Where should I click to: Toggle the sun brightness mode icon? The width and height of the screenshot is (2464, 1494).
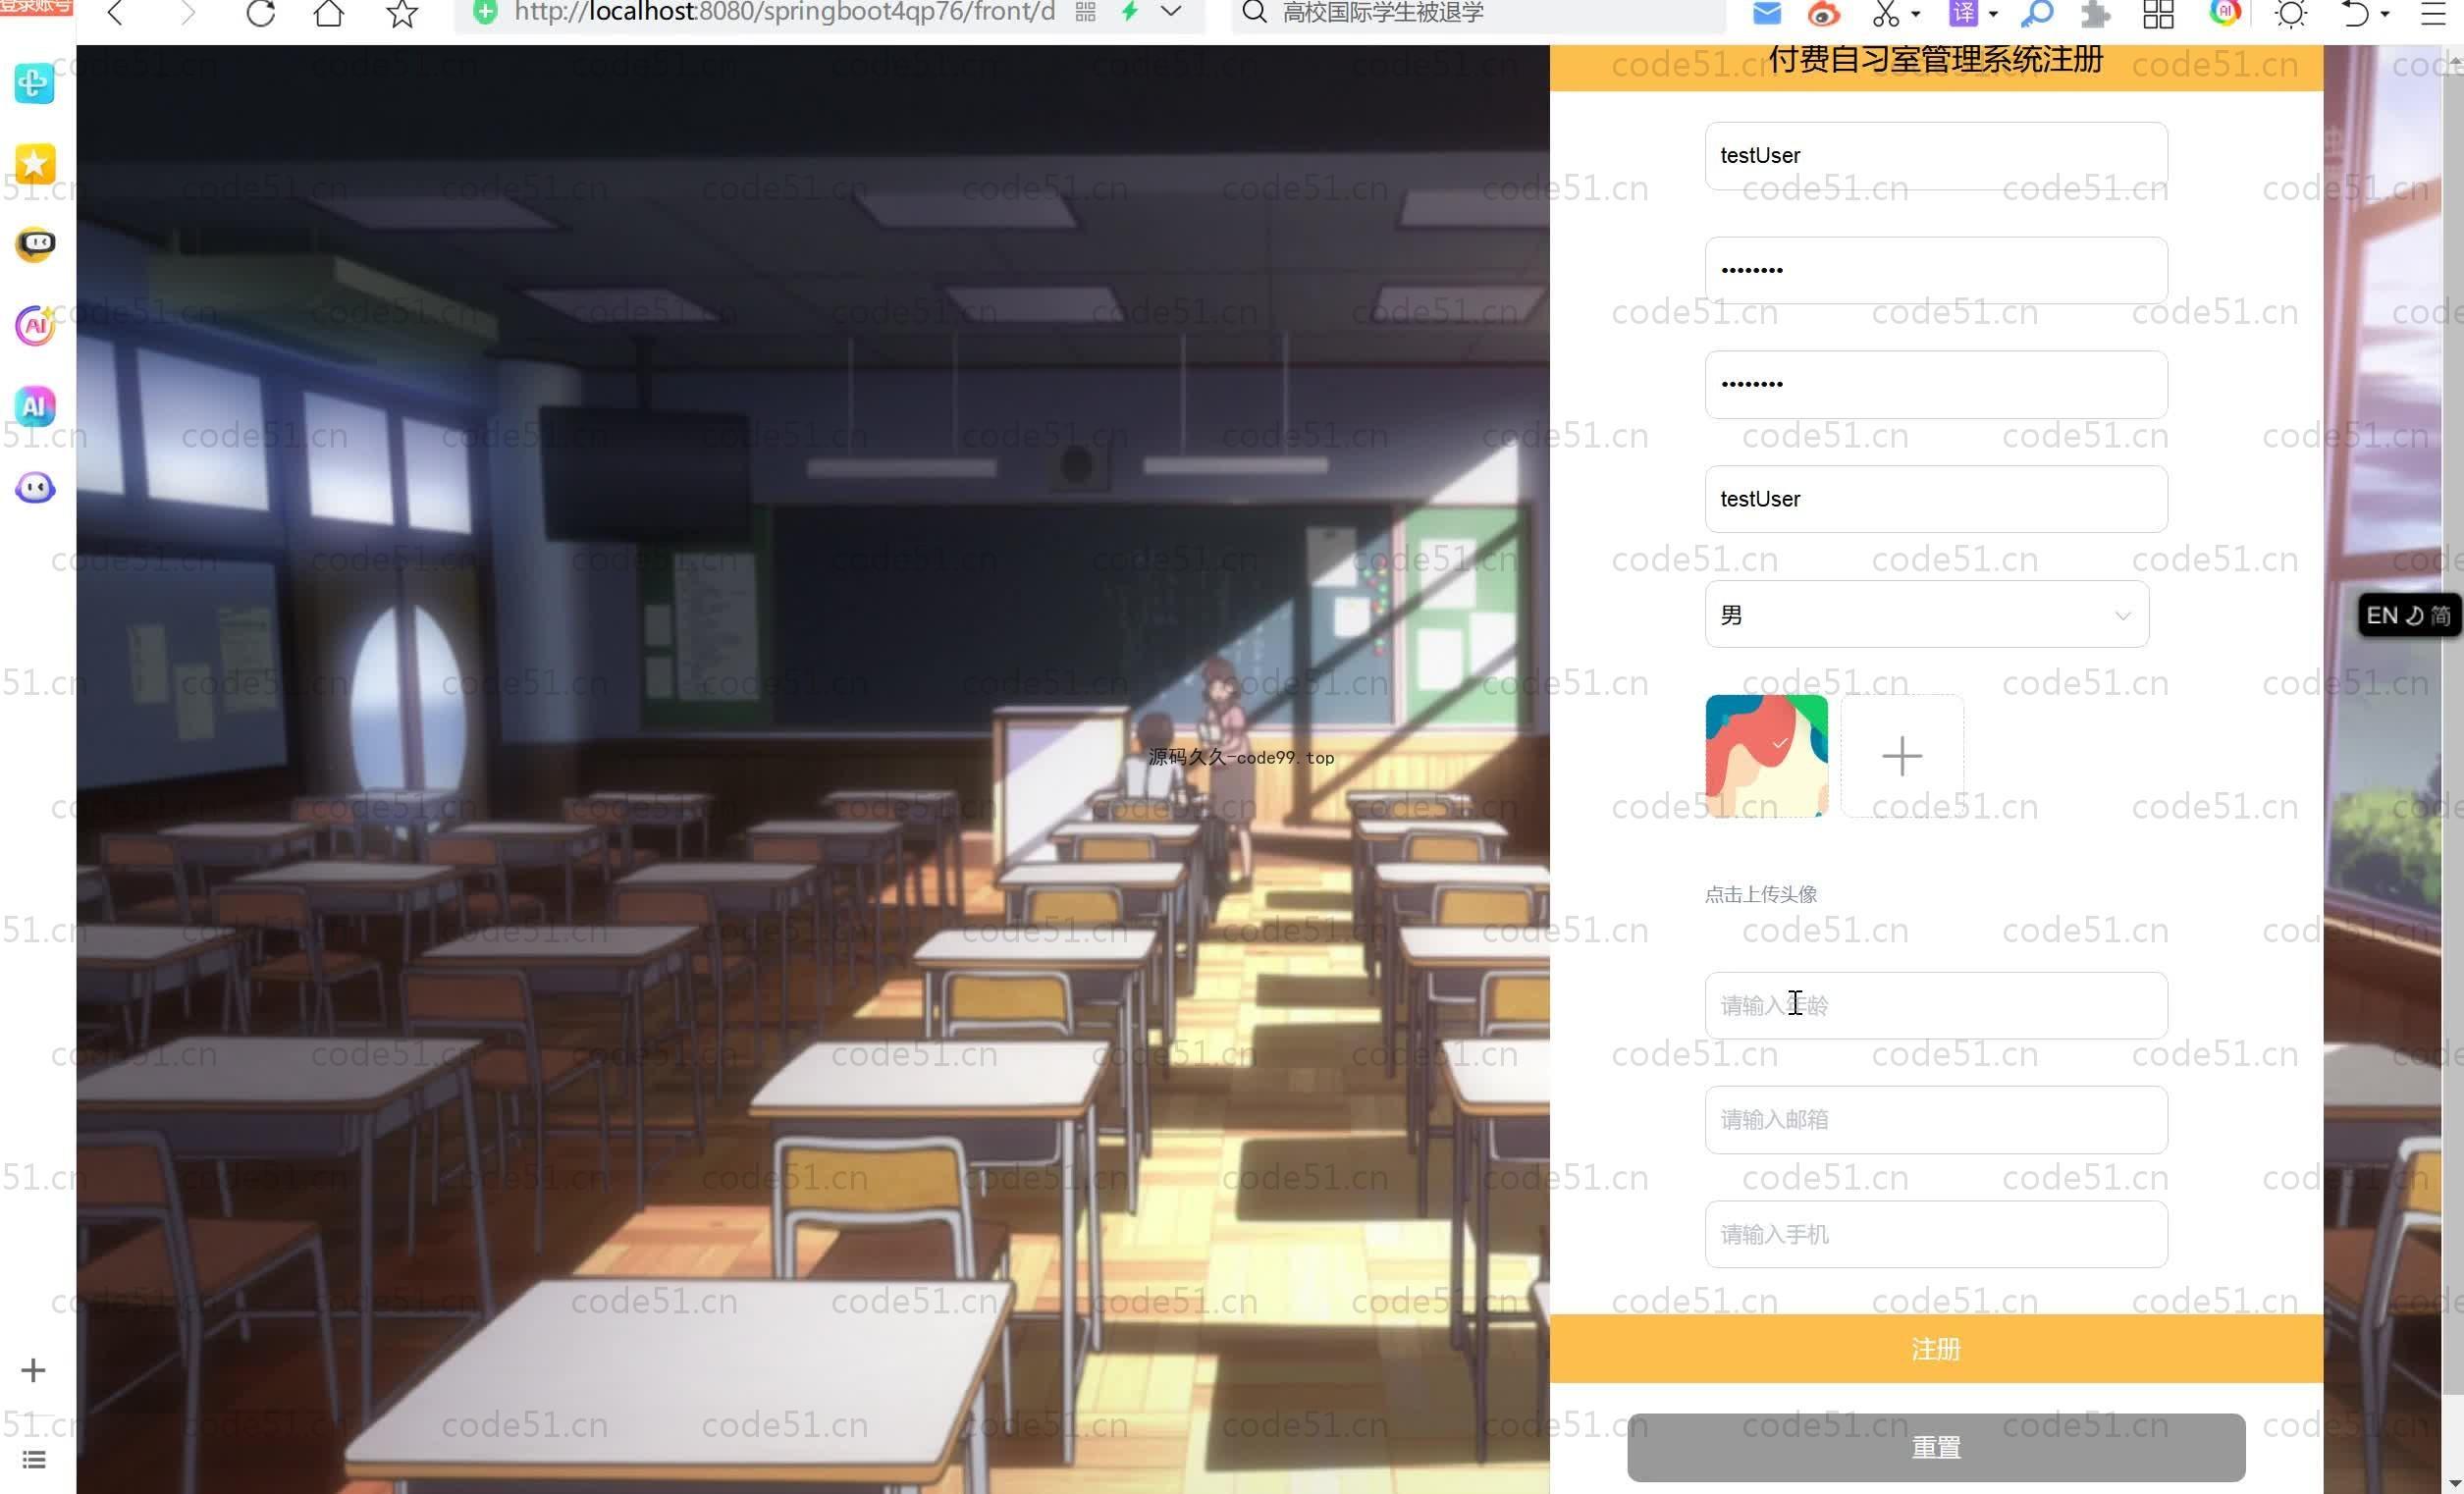click(2291, 13)
